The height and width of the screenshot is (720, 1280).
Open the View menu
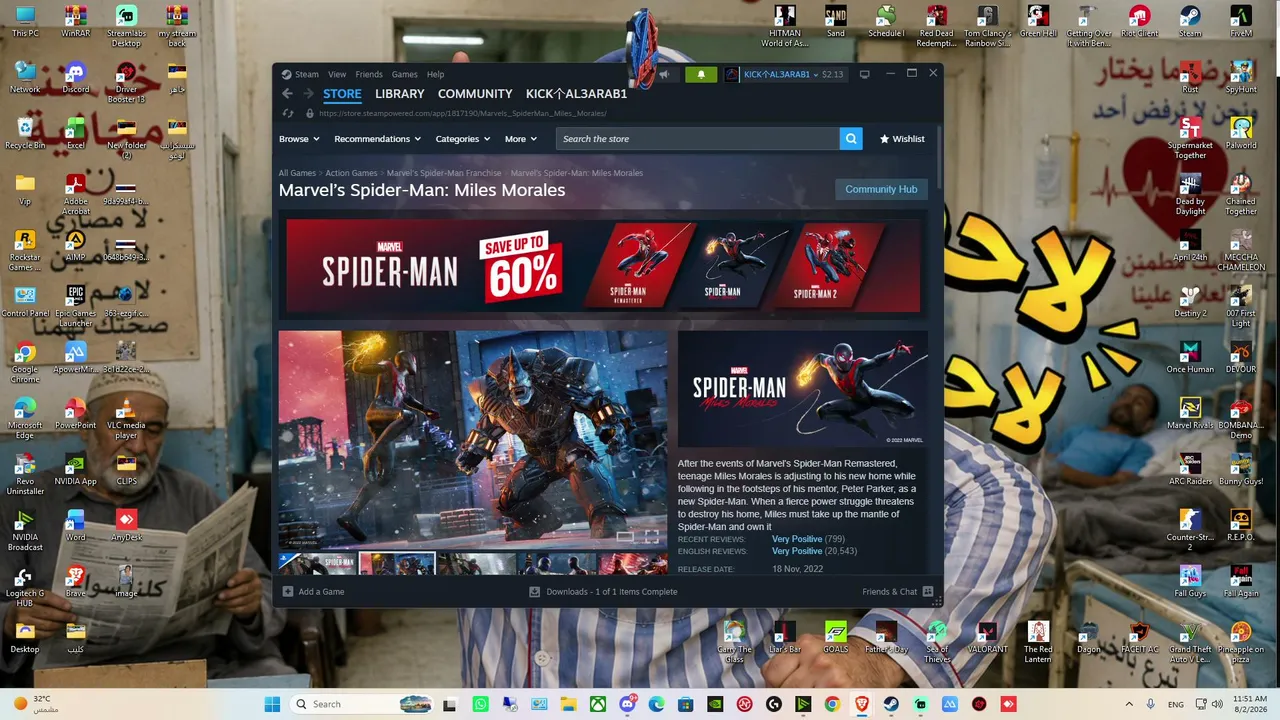pyautogui.click(x=337, y=74)
